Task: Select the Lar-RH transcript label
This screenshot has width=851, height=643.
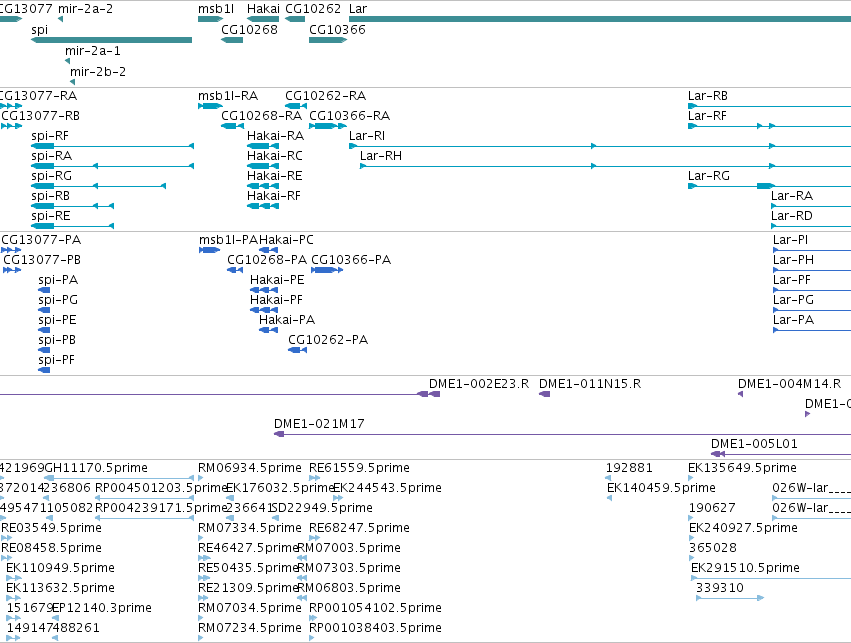Action: pos(381,156)
